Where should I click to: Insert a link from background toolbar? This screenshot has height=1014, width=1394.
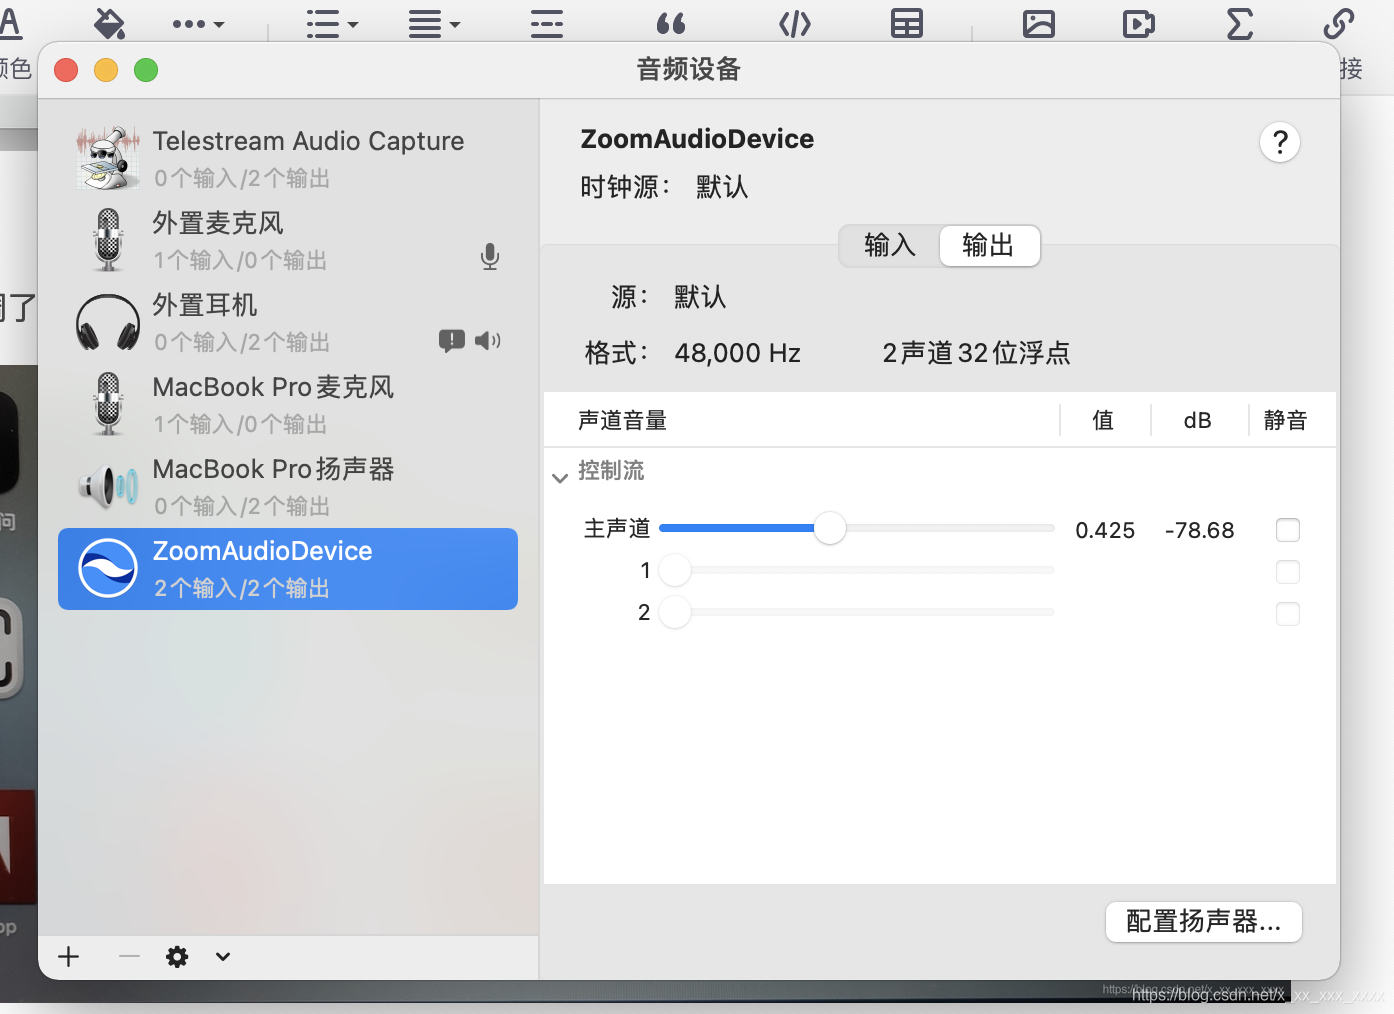(x=1339, y=24)
